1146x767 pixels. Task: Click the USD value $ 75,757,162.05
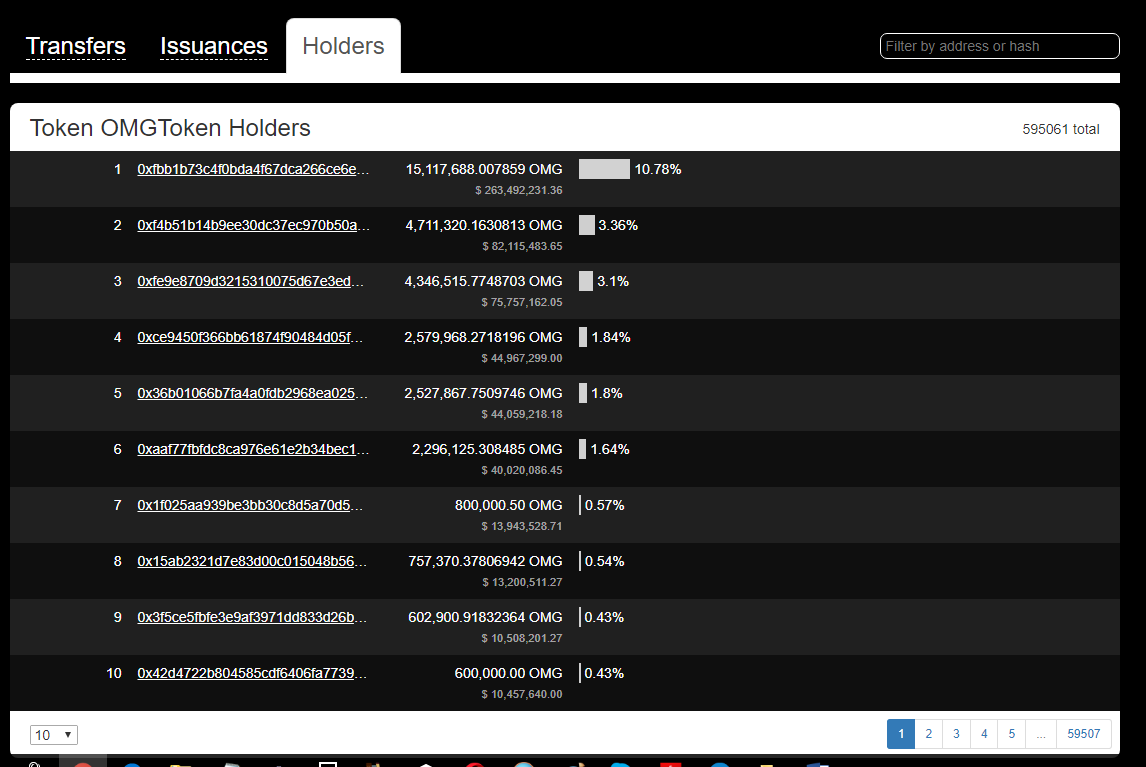coord(522,302)
